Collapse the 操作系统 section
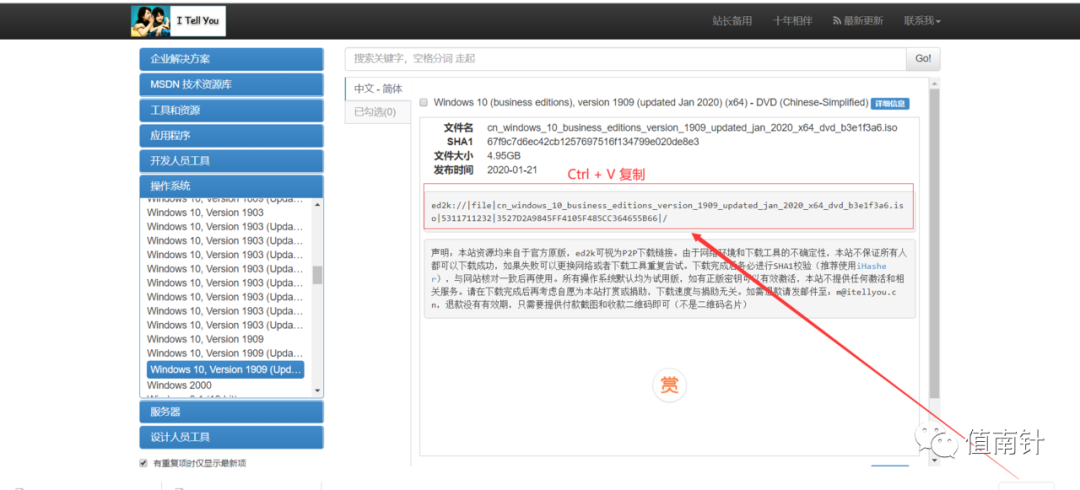Screen dimensions: 1080x490 click(x=231, y=186)
